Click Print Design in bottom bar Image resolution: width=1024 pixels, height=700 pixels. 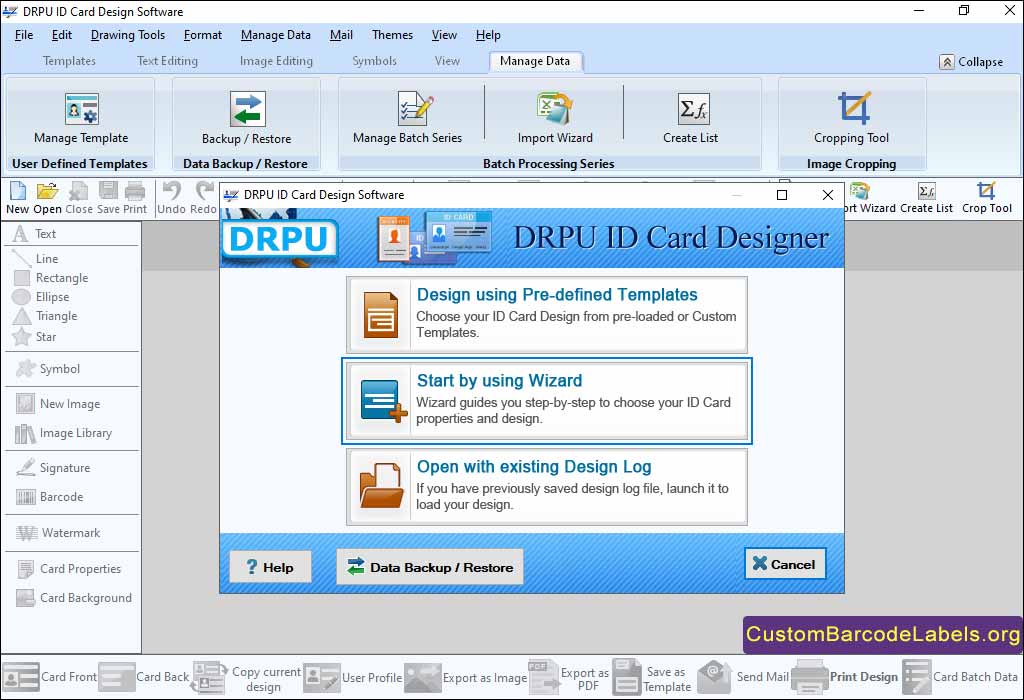(845, 677)
